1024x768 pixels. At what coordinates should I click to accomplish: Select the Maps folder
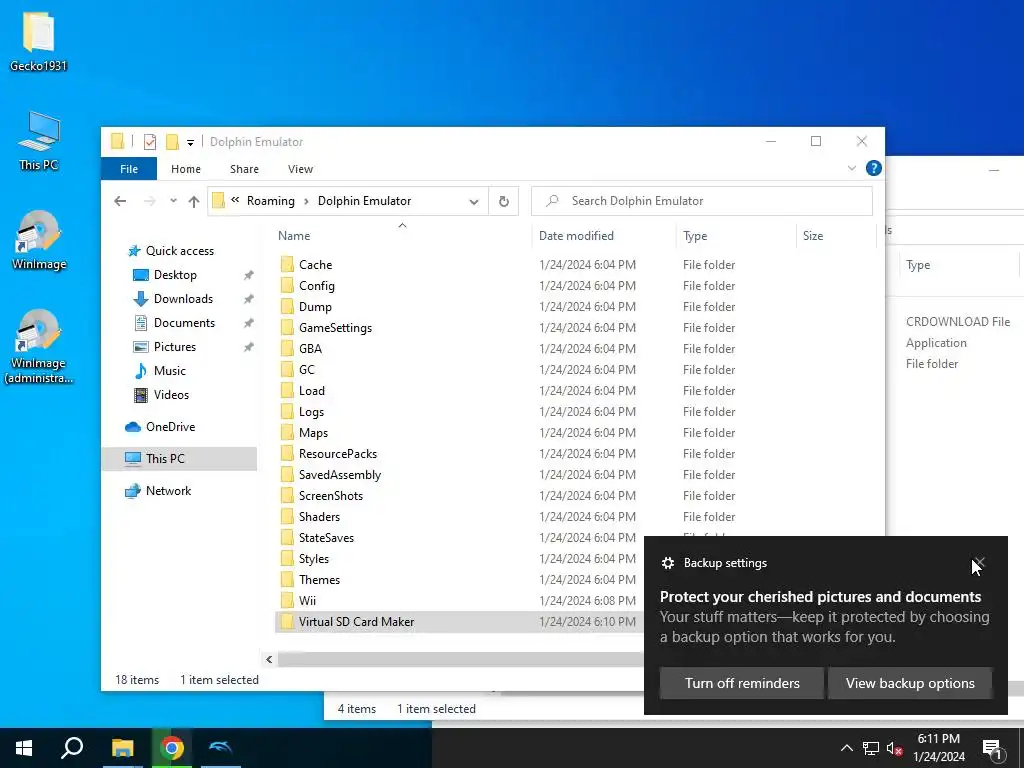click(x=313, y=433)
